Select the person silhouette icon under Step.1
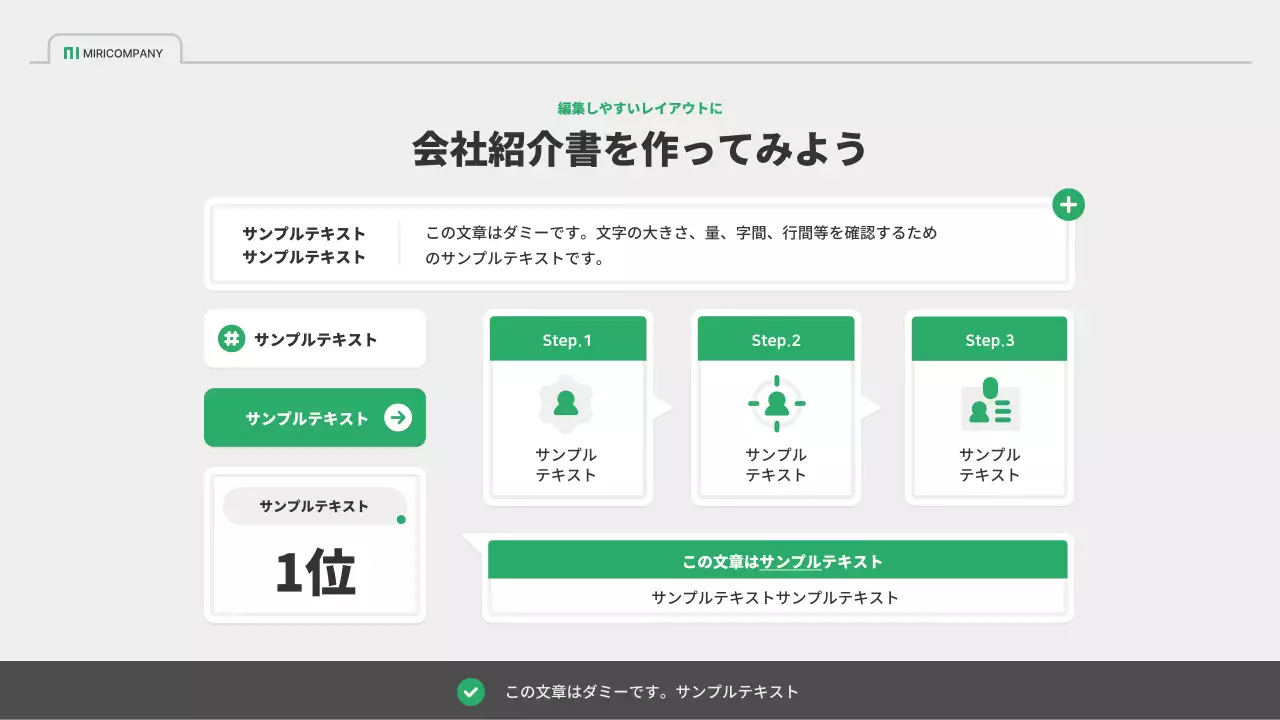1280x720 pixels. 566,401
